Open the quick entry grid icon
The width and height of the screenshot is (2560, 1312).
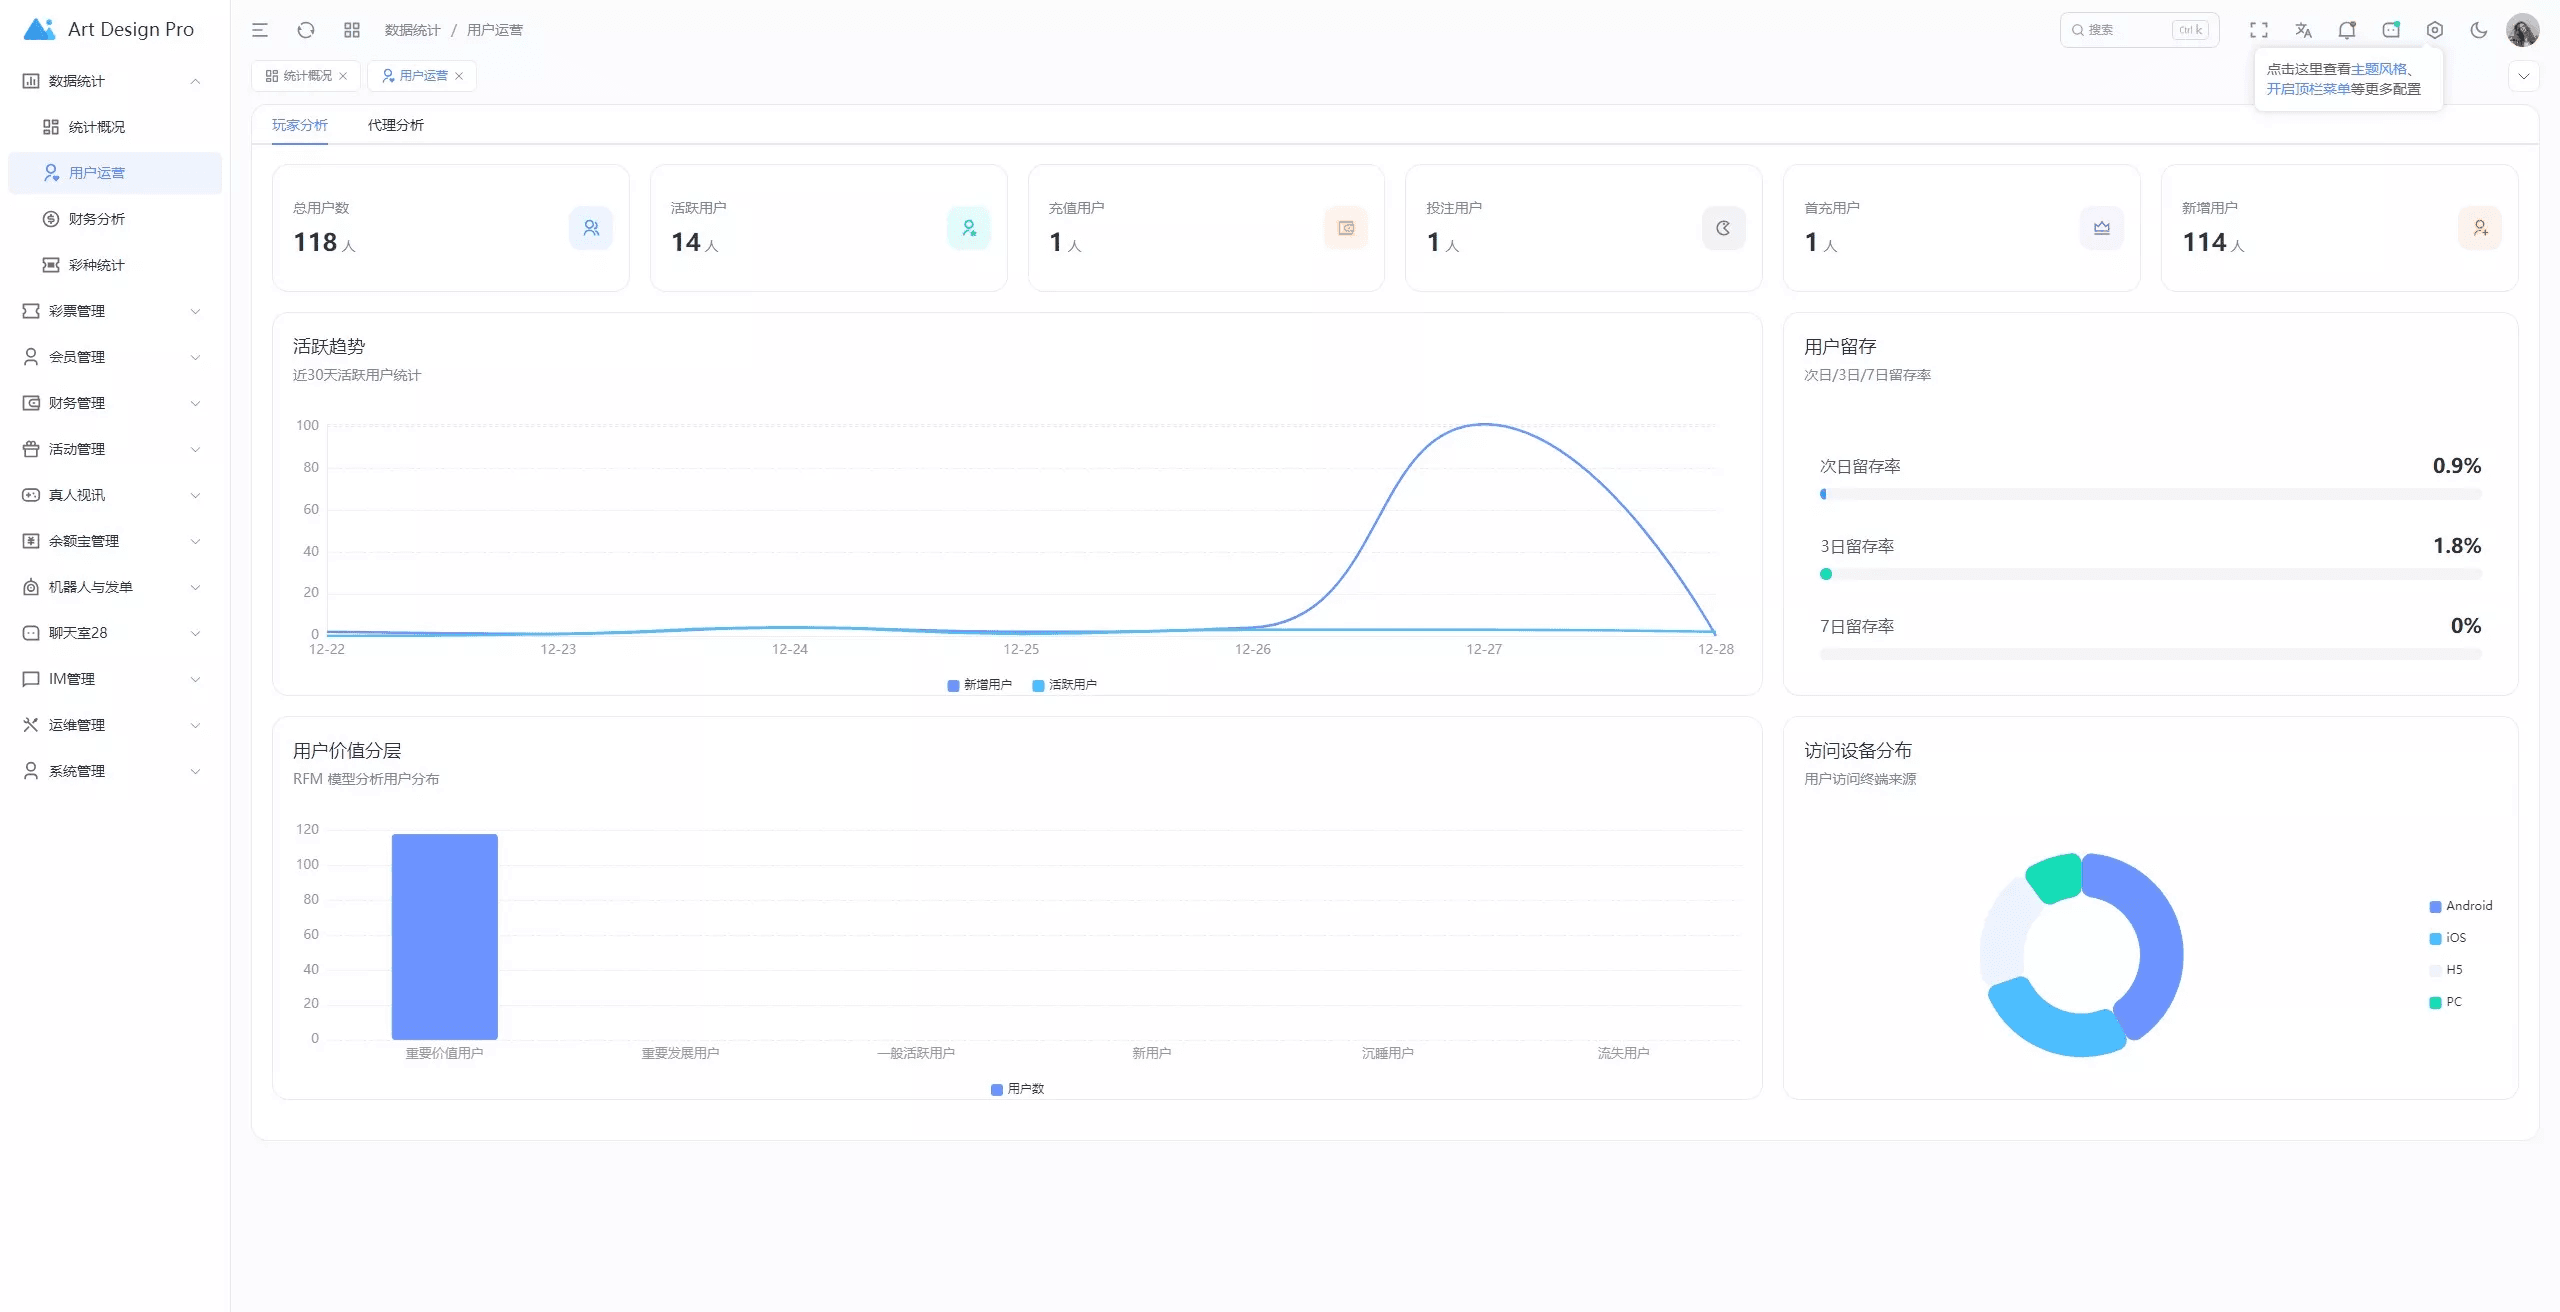click(352, 30)
